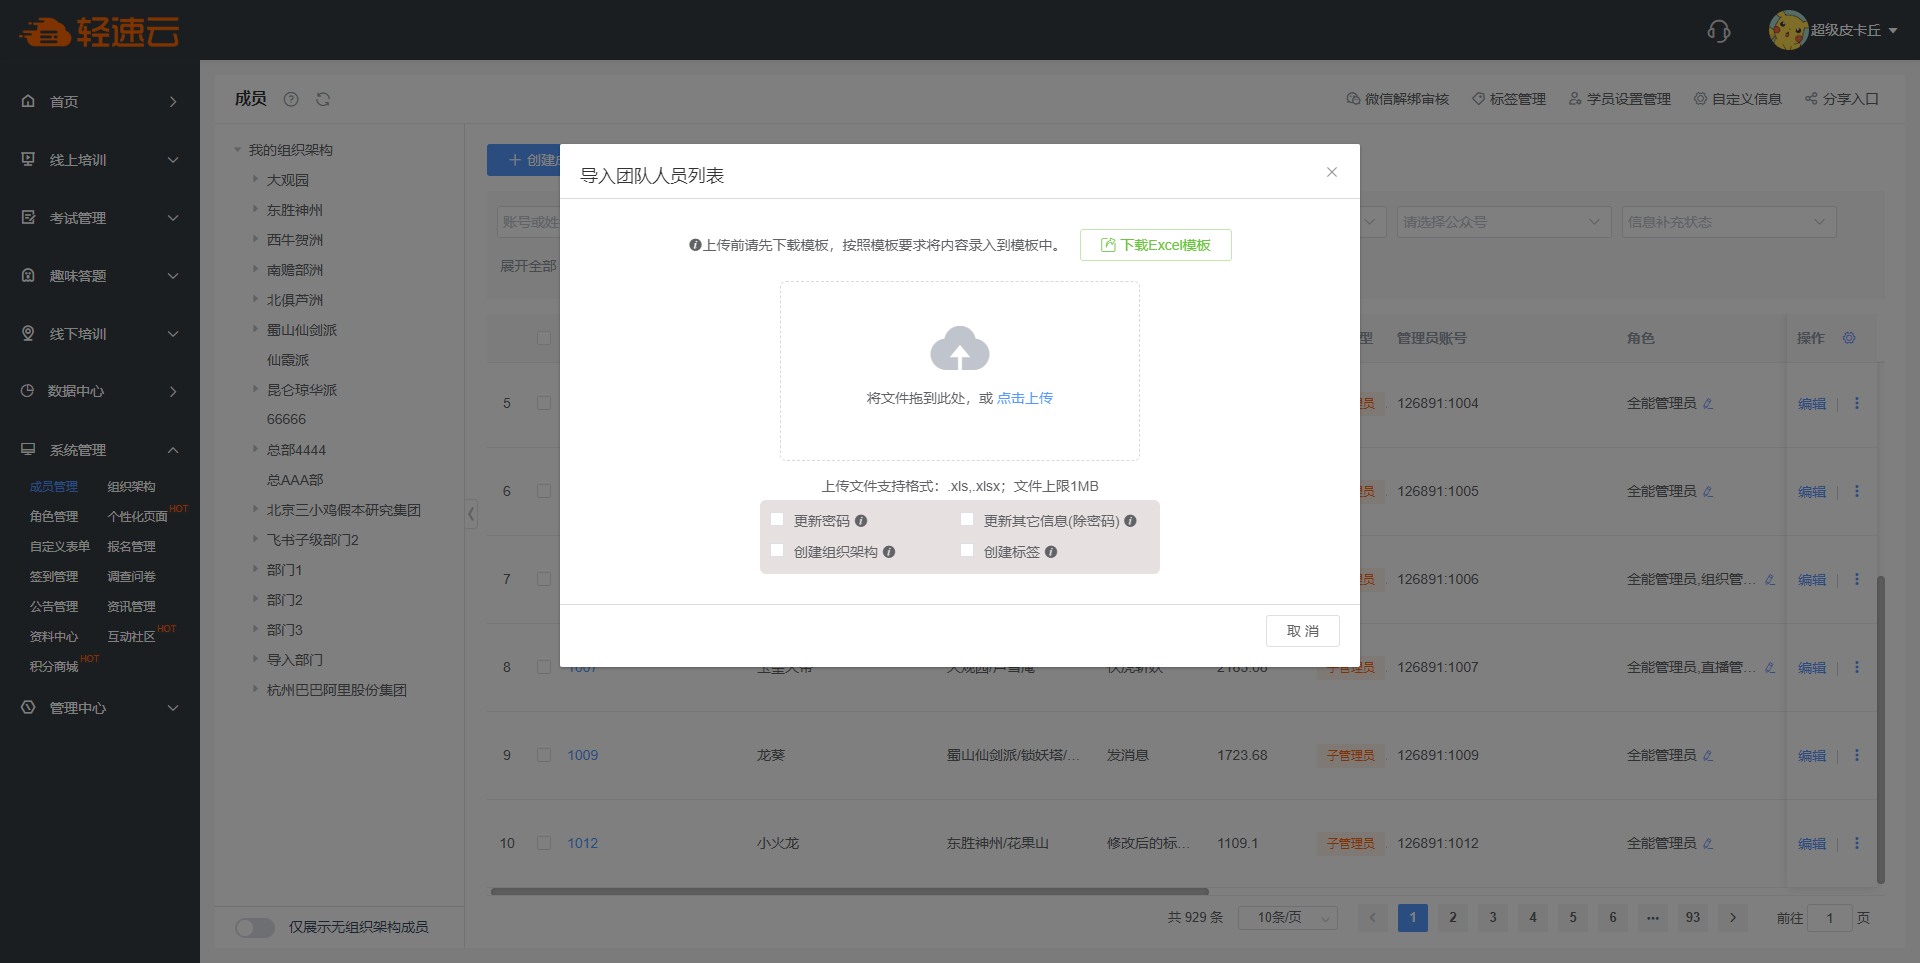Open 角色管理 in the sidebar
The width and height of the screenshot is (1920, 963).
coord(54,517)
